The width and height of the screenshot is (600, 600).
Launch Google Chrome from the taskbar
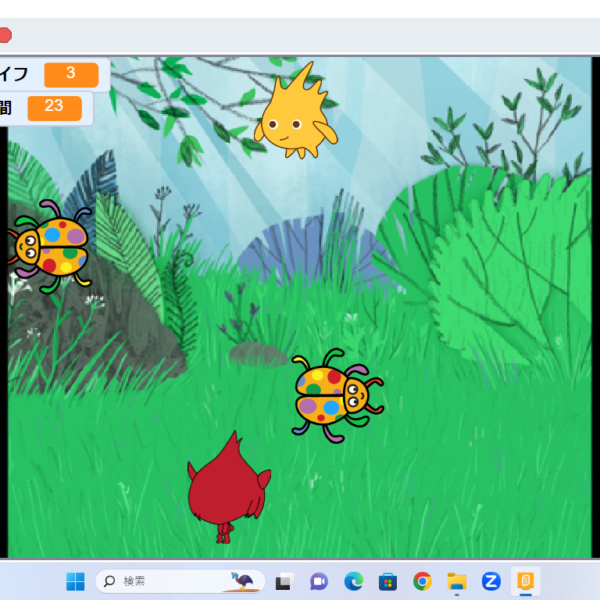[422, 581]
